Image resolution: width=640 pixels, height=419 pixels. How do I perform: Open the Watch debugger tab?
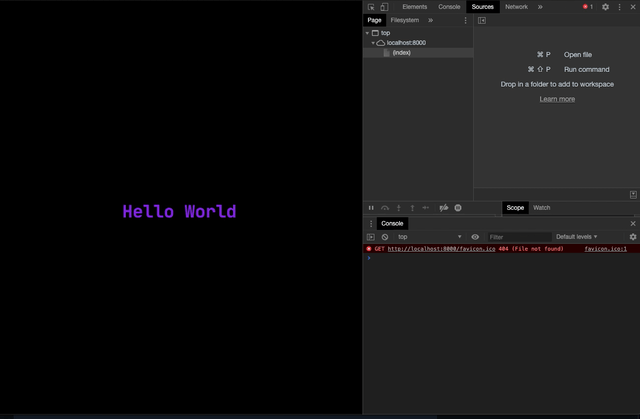[x=542, y=208]
